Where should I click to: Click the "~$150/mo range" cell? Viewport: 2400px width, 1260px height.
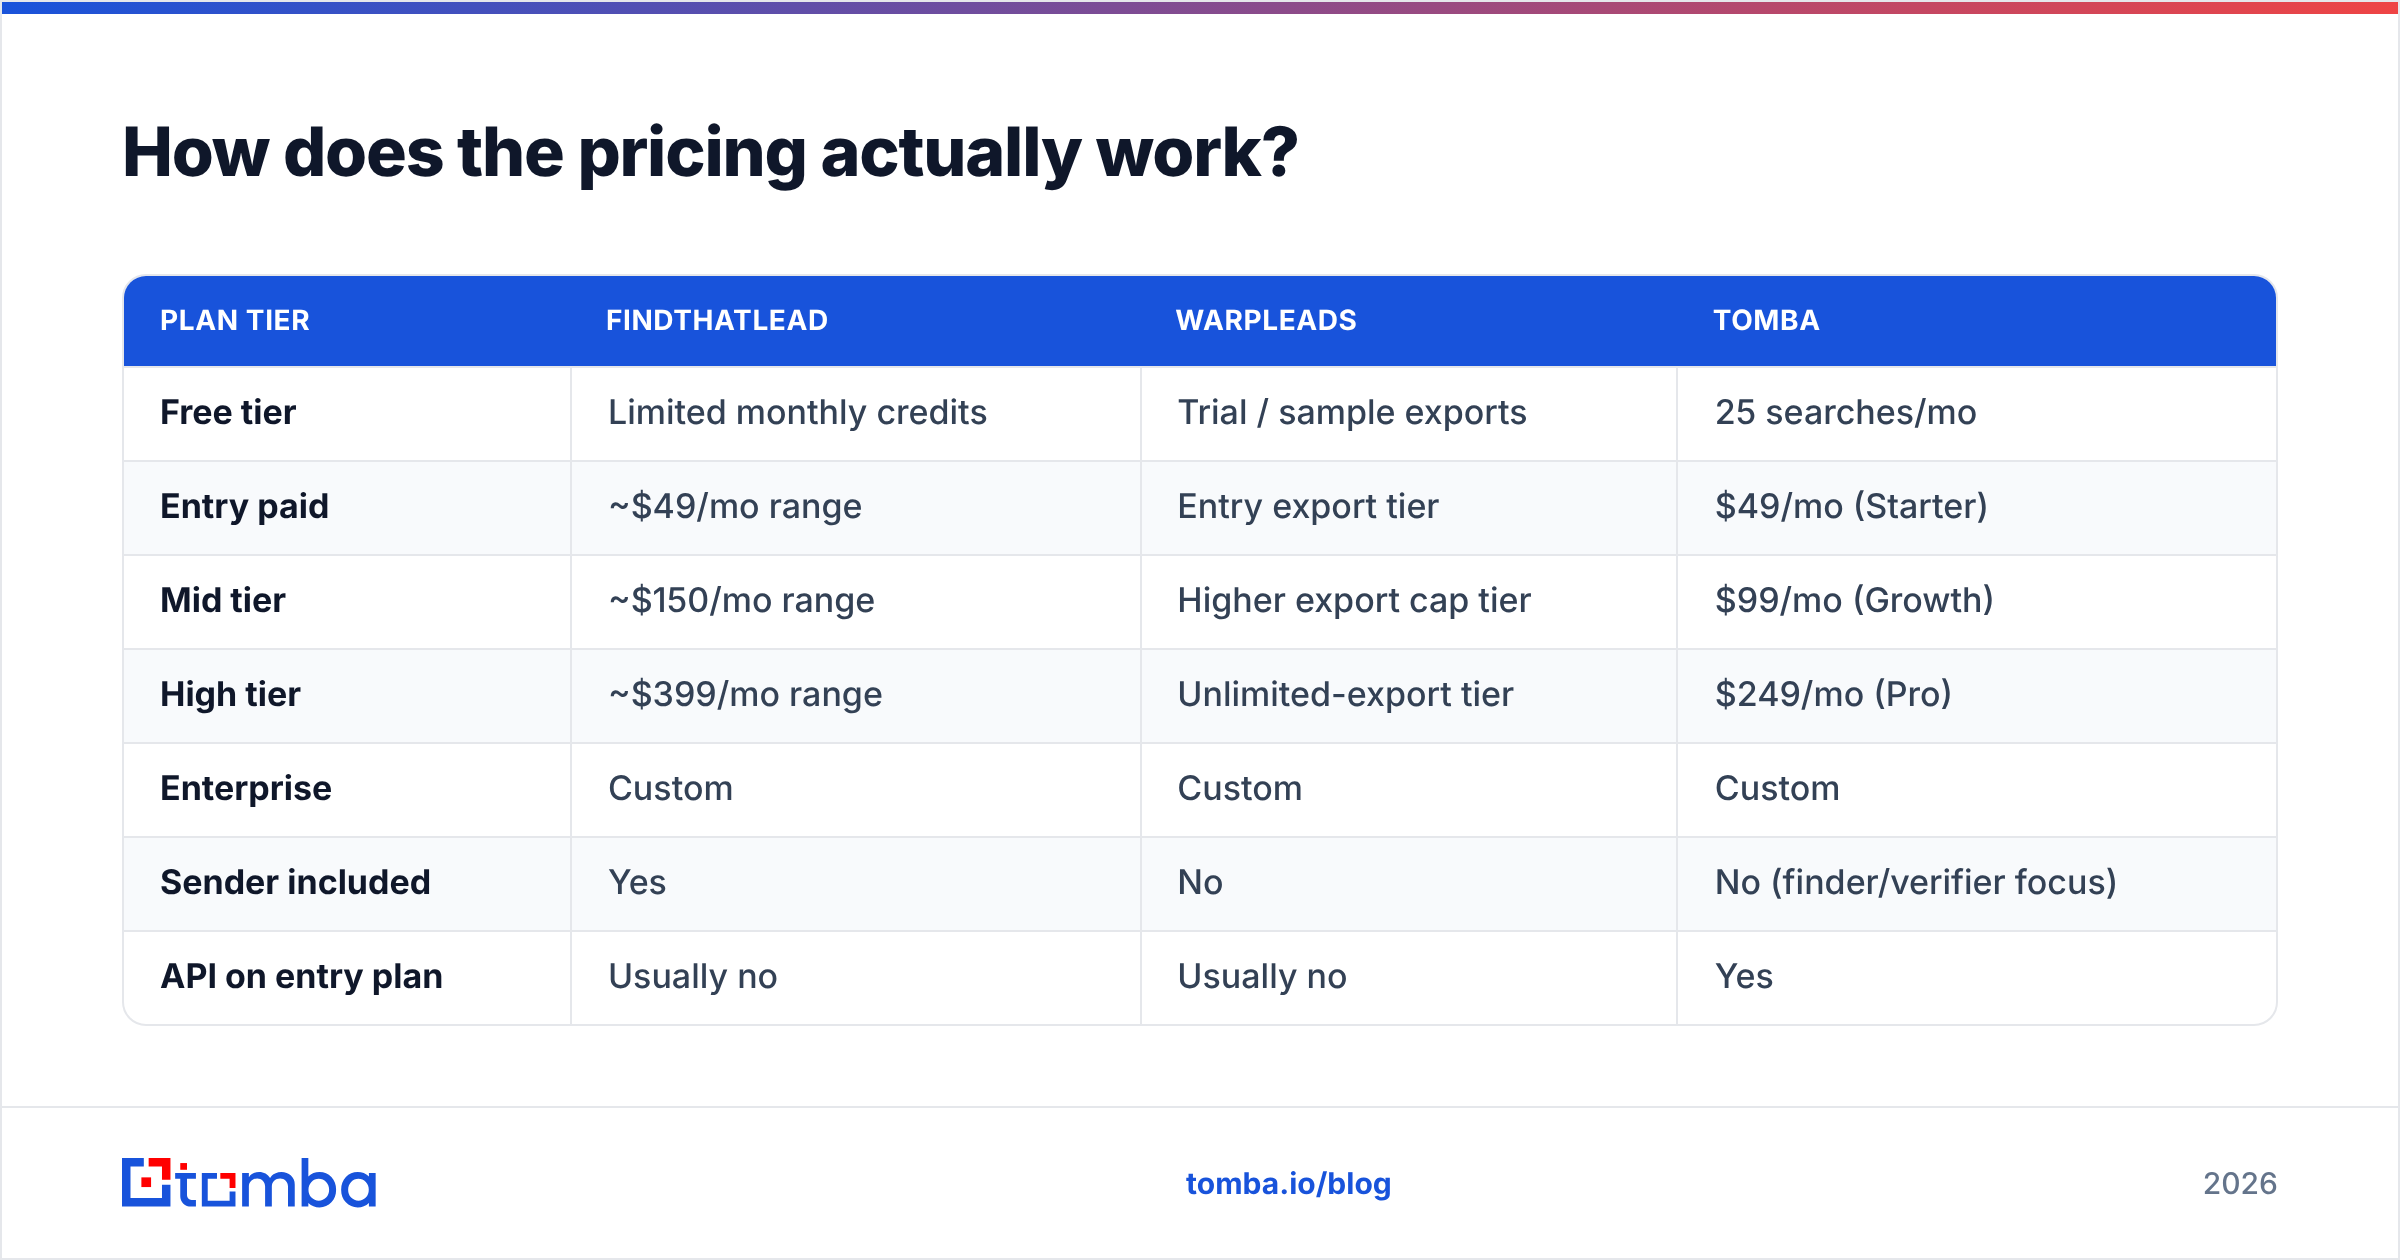[741, 600]
